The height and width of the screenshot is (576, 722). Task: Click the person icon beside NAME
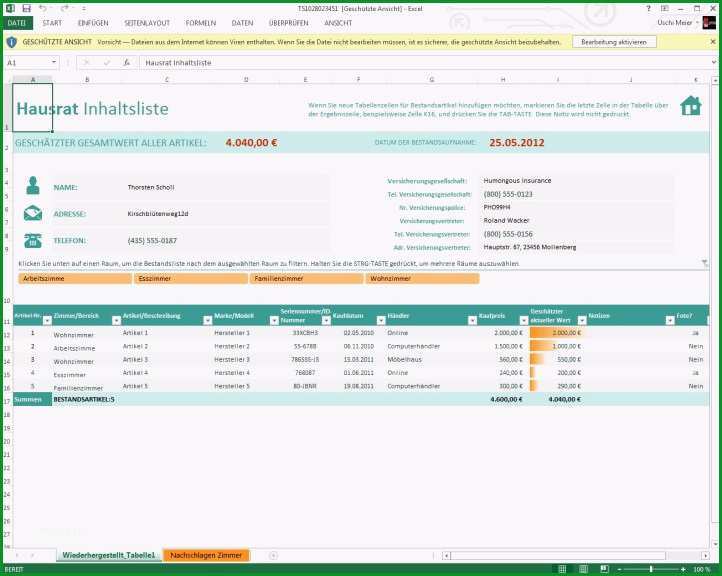point(33,186)
